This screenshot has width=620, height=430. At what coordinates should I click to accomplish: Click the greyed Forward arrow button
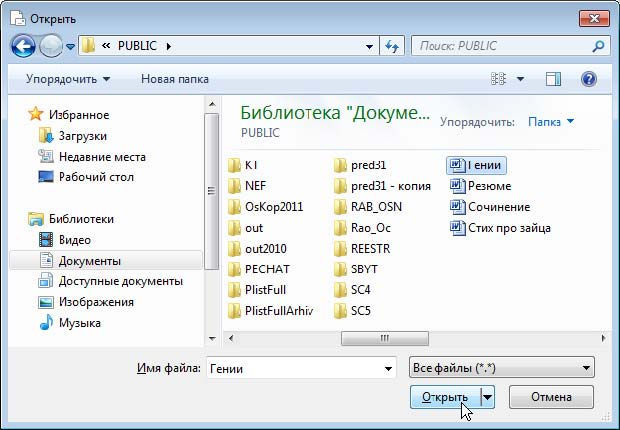pos(51,46)
